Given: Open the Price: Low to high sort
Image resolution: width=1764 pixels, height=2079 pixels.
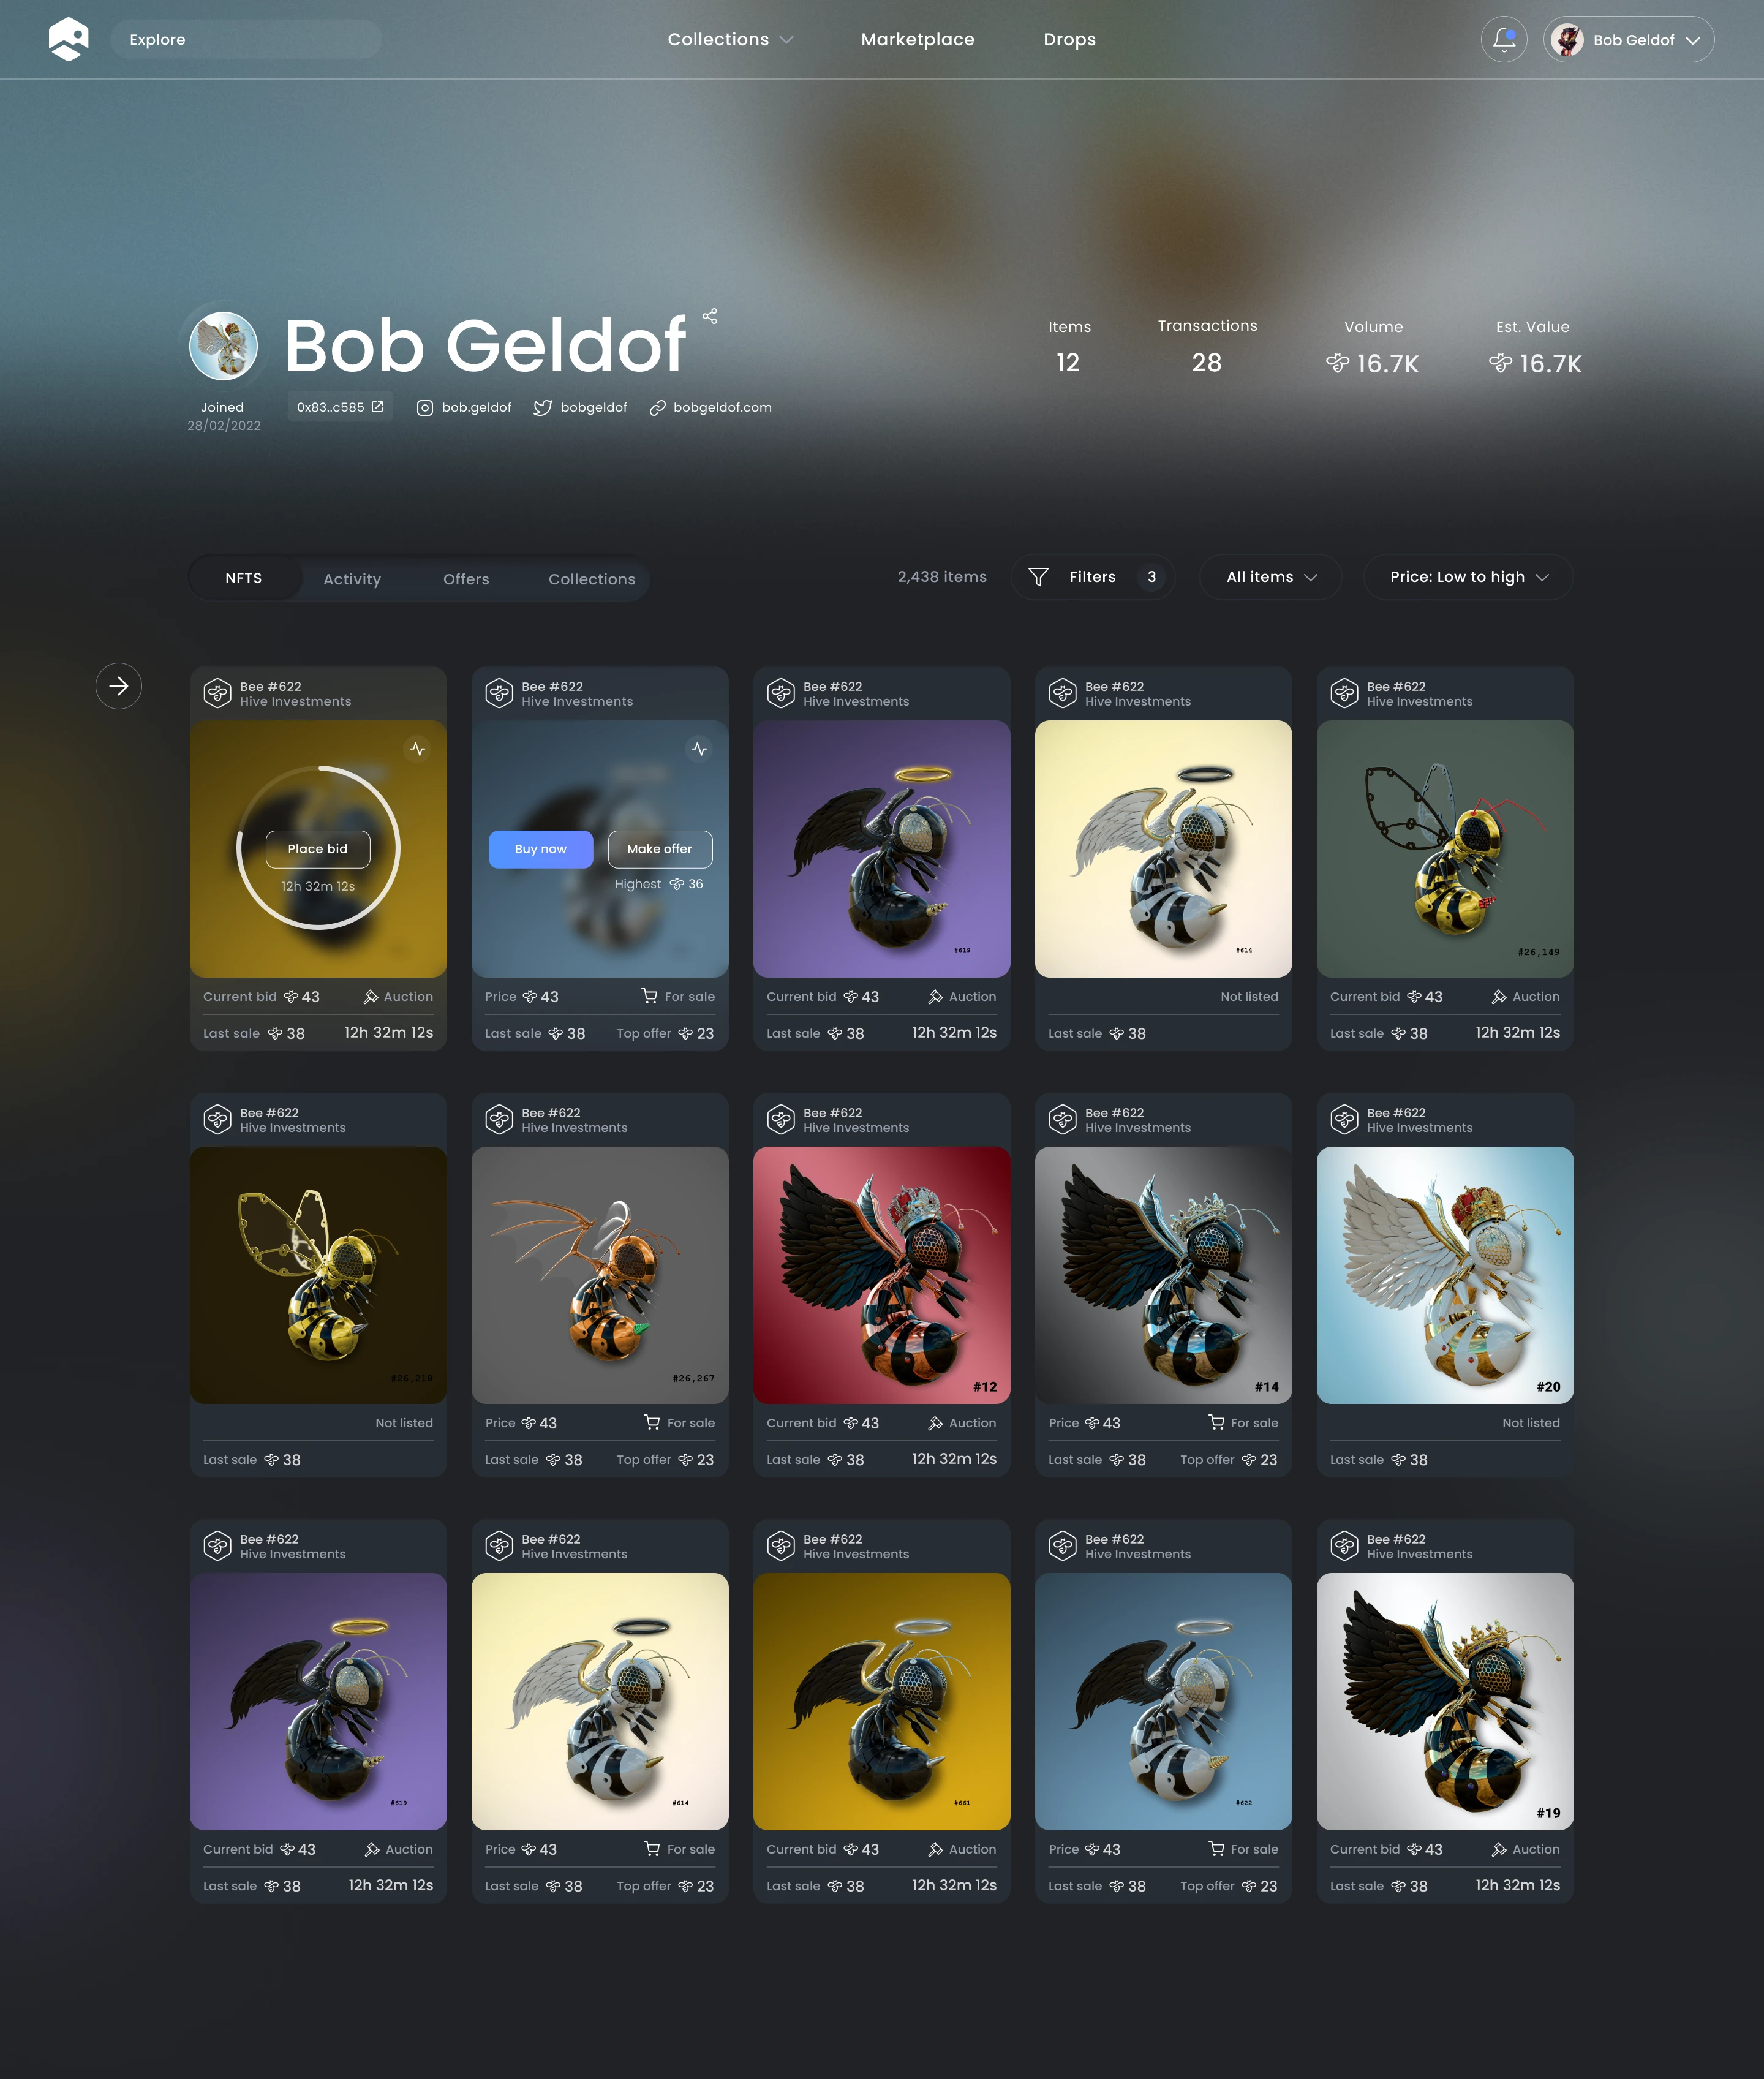Looking at the screenshot, I should coord(1468,577).
